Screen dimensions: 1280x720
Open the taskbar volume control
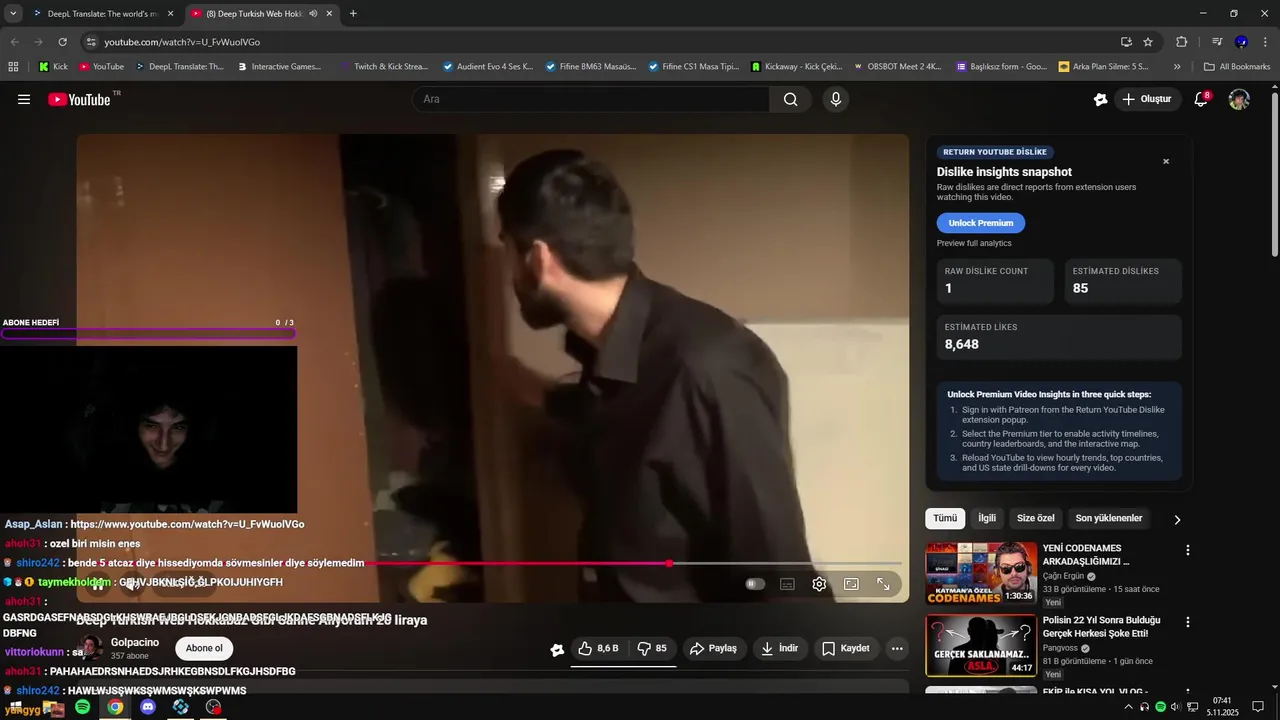point(1175,707)
